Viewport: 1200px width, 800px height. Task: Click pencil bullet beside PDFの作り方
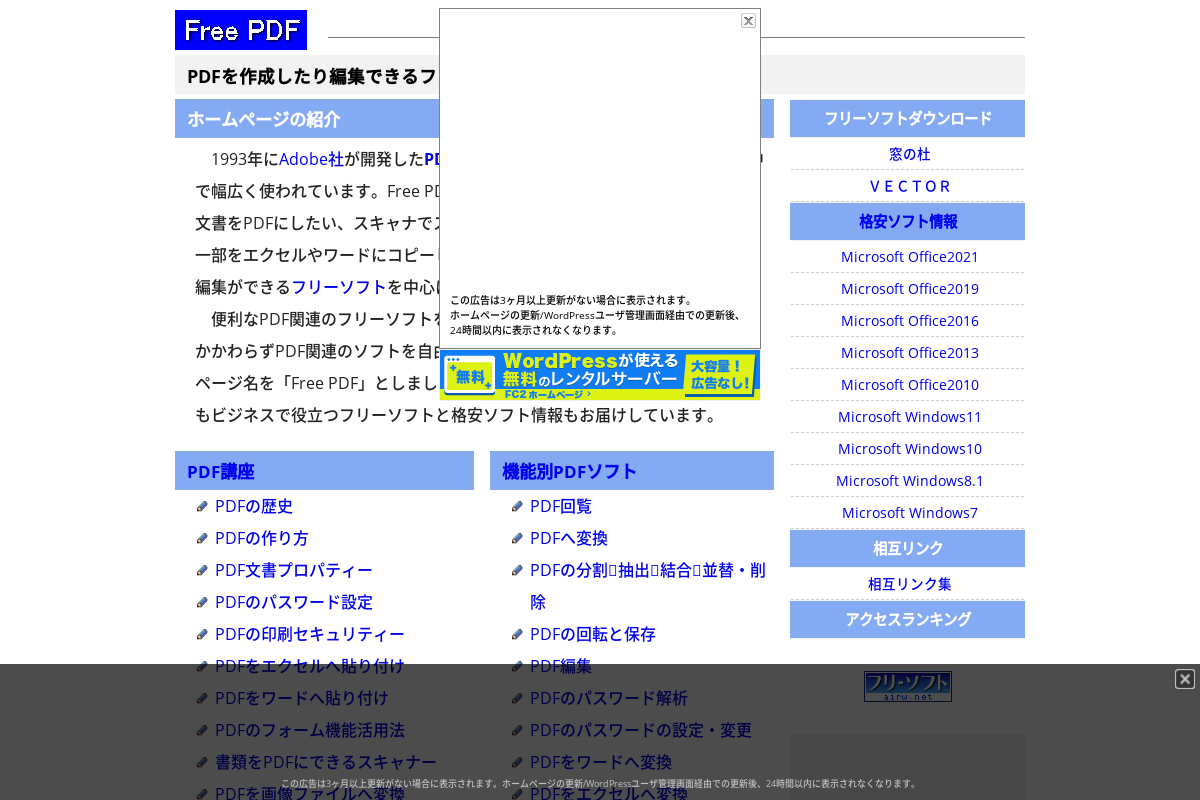click(x=202, y=538)
